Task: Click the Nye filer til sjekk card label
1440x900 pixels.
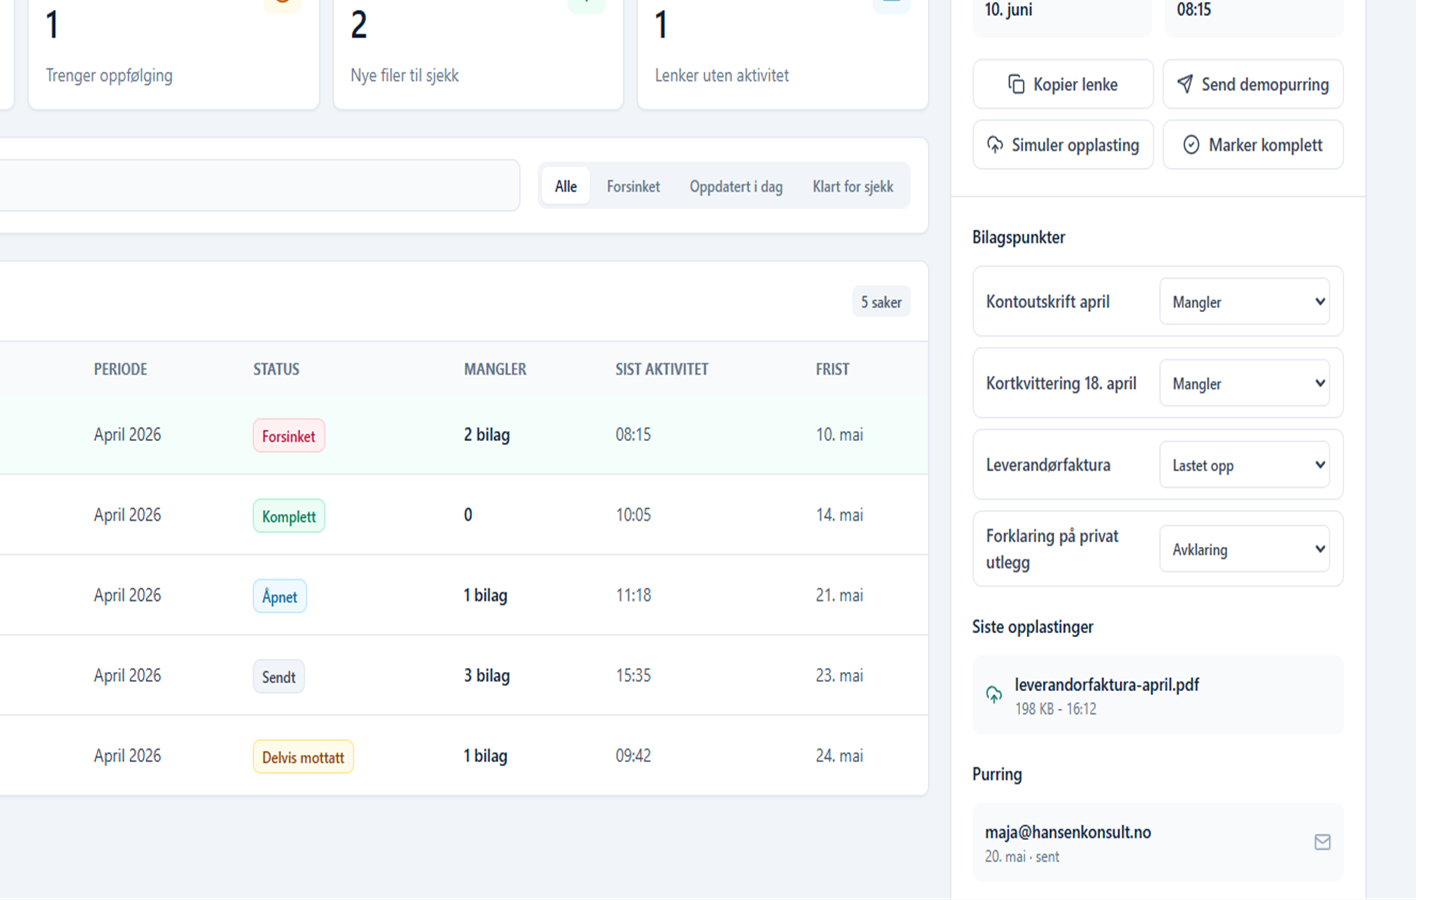Action: [405, 76]
